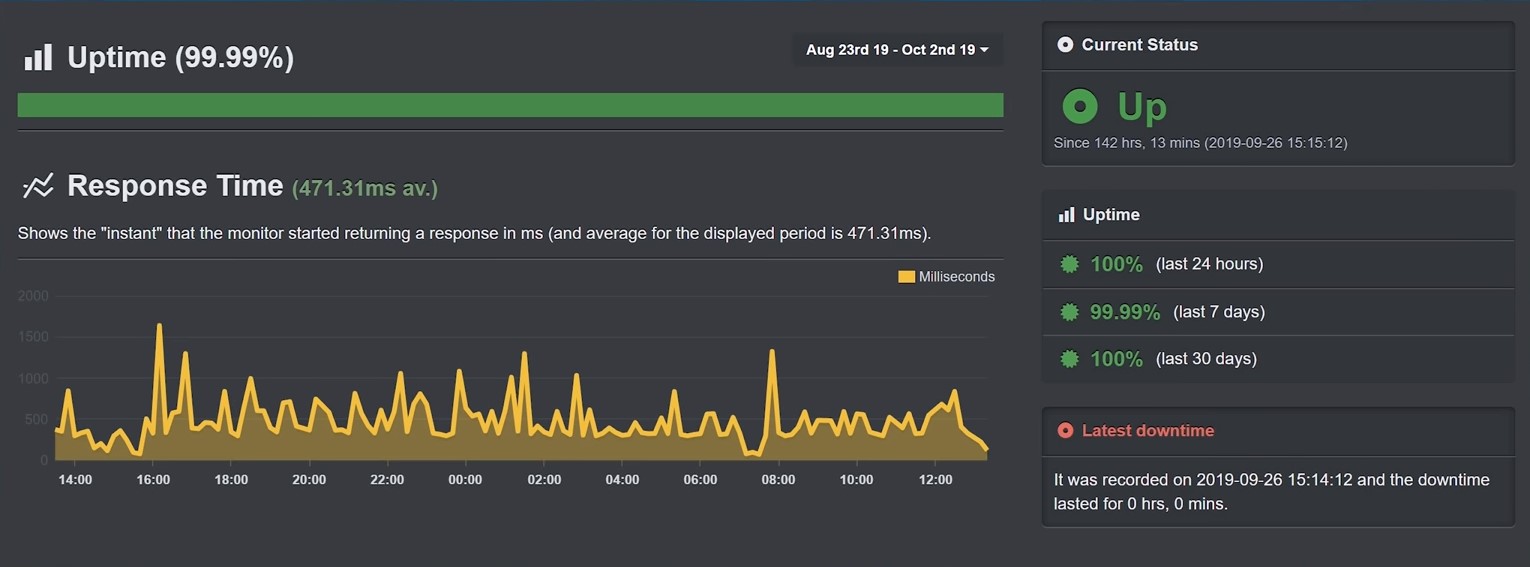This screenshot has width=1530, height=567.
Task: Click green badge icon next to last 24 hours
Action: point(1070,264)
